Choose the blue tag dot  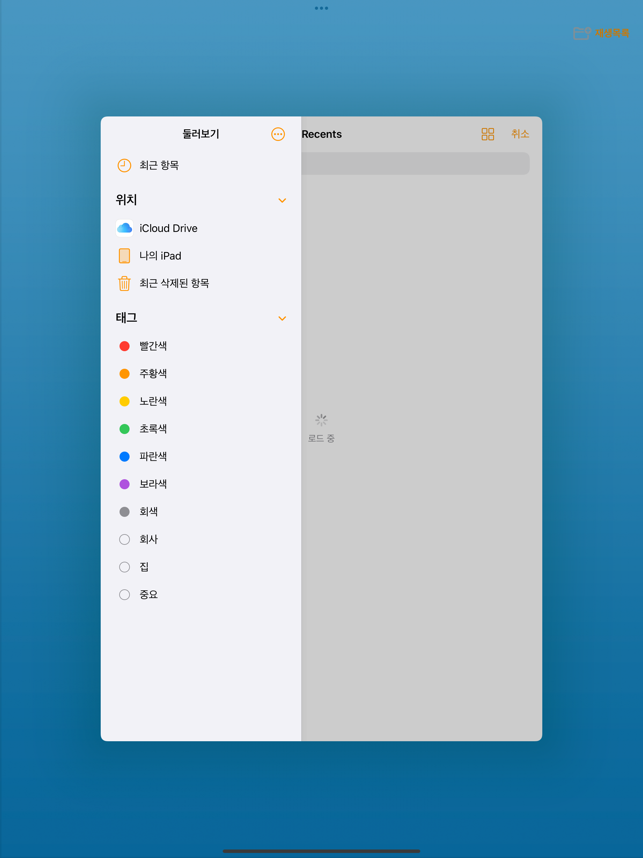[124, 456]
